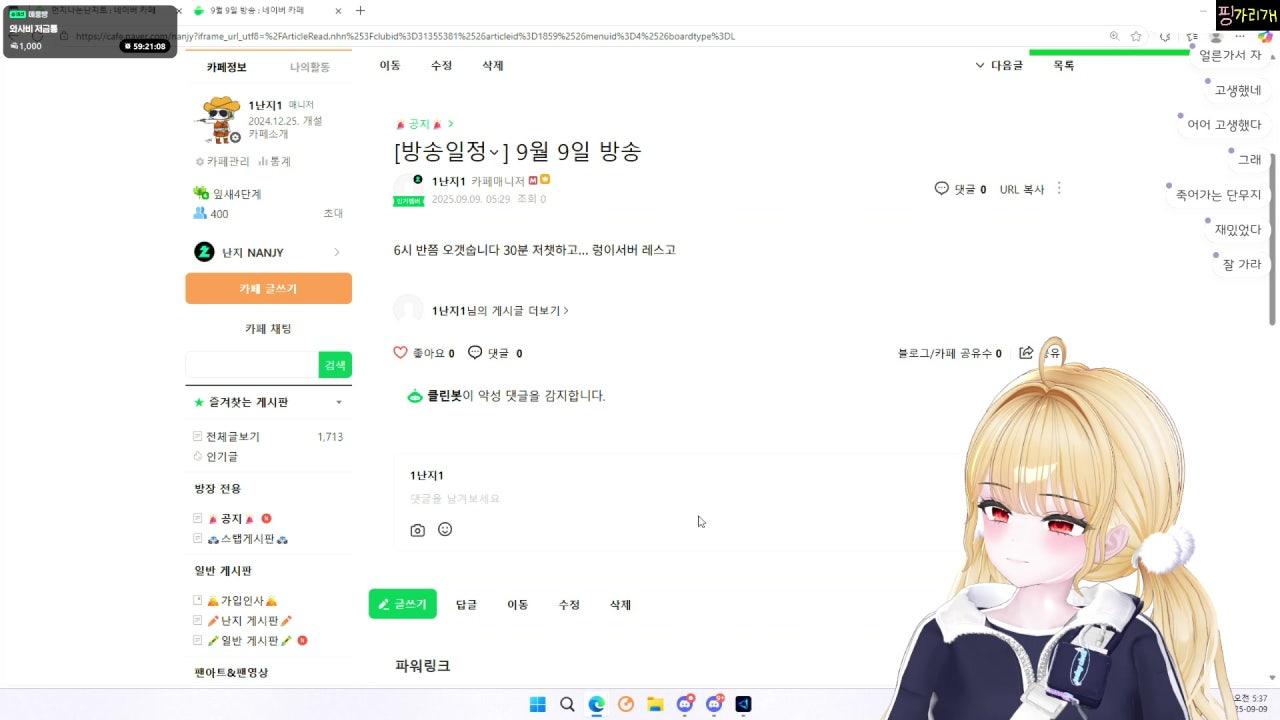Click the comment count icon in post header
1280x720 pixels.
(x=941, y=188)
